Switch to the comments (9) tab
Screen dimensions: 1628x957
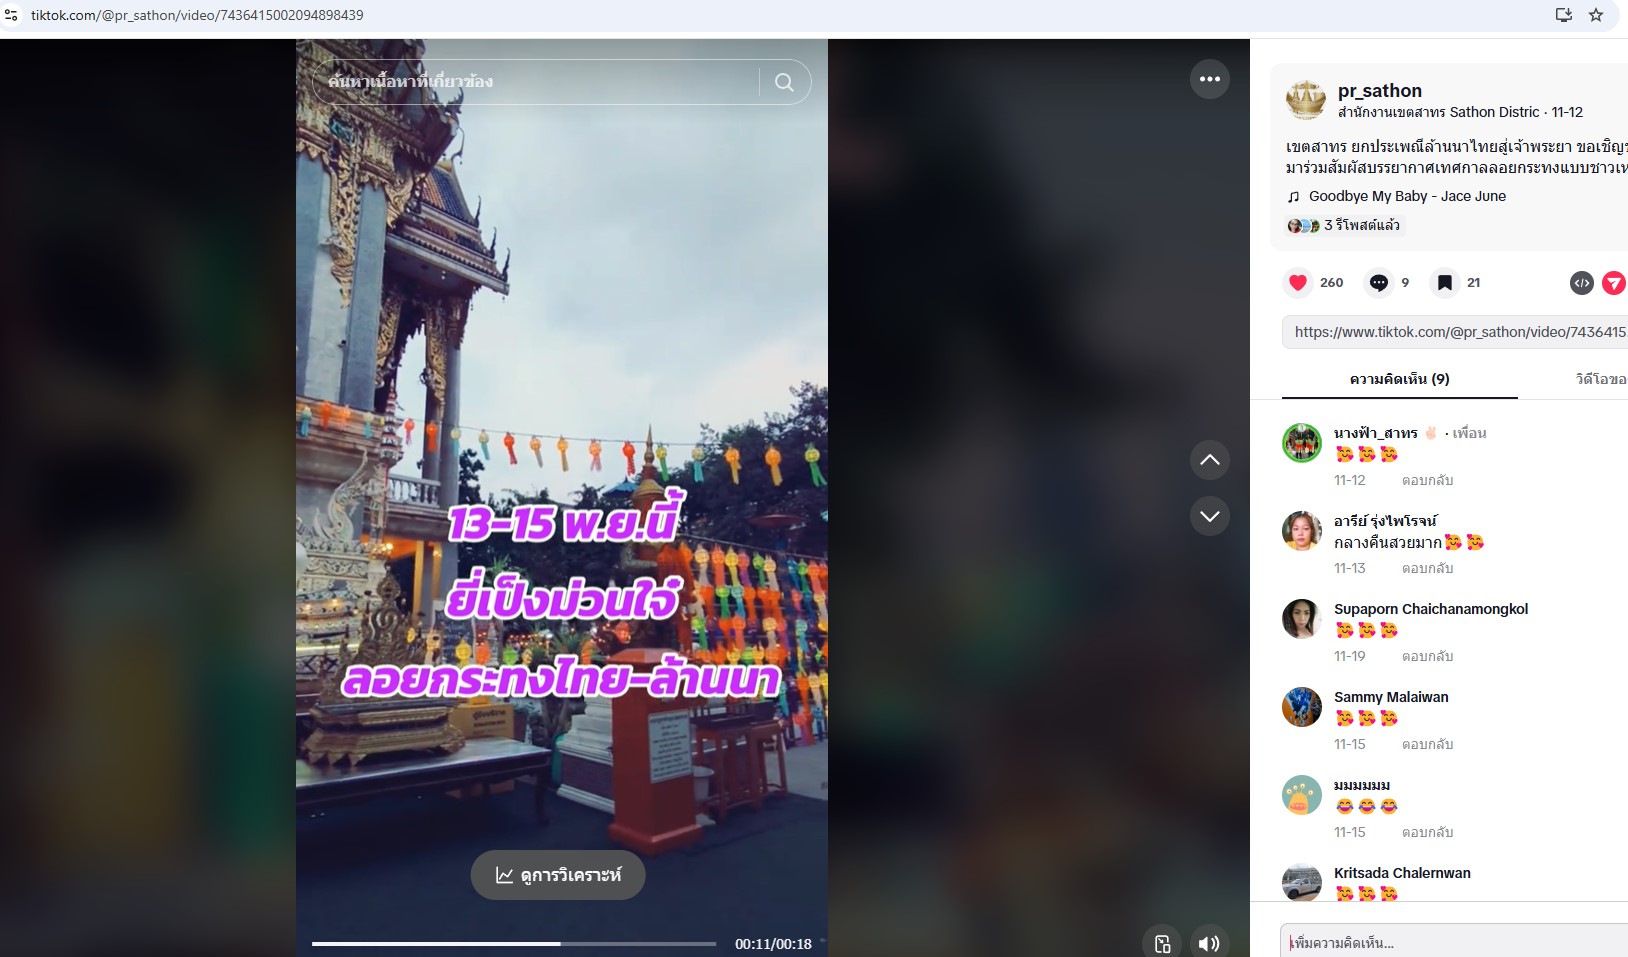(x=1399, y=379)
